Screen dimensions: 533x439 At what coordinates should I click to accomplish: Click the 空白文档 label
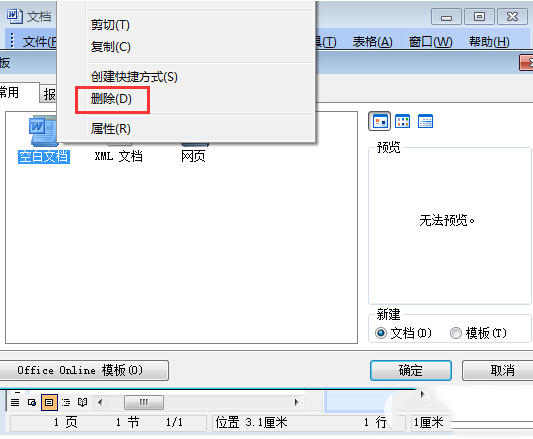(x=44, y=157)
